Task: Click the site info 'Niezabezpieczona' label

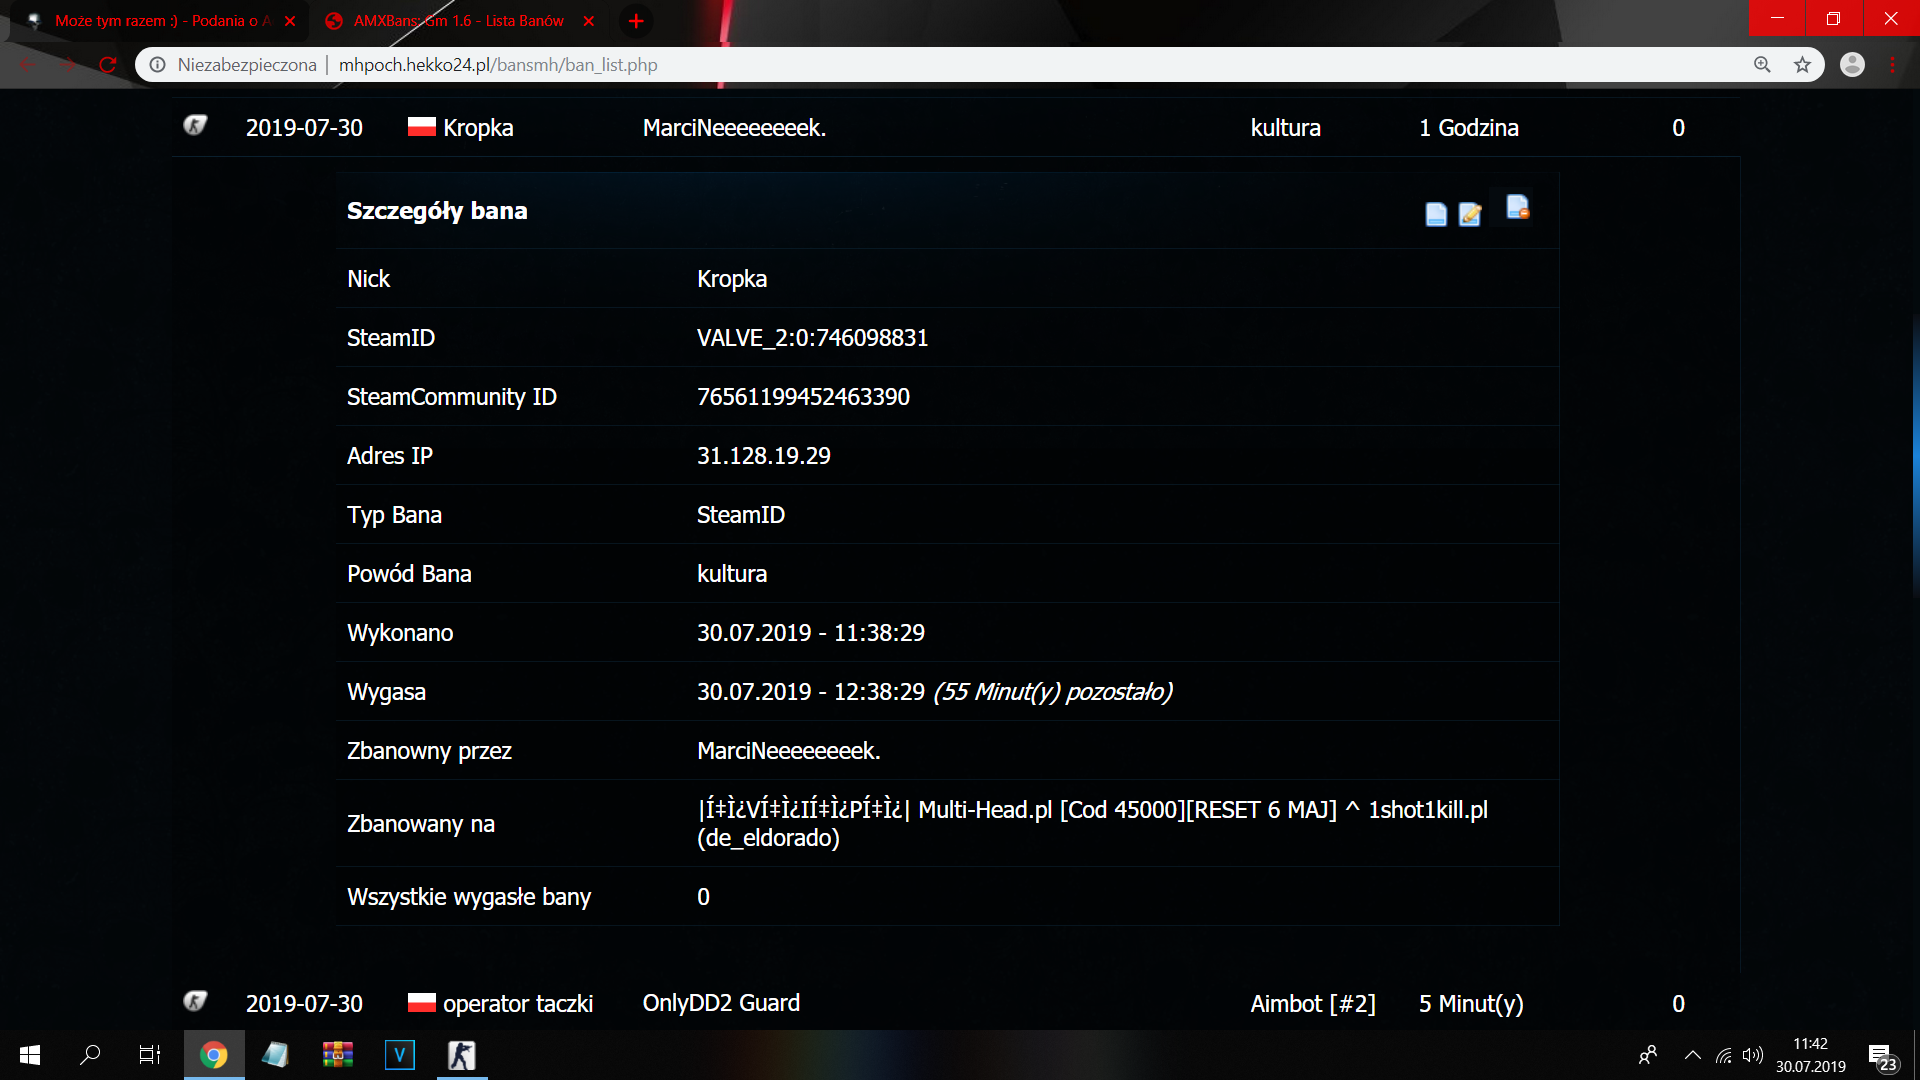Action: [246, 65]
